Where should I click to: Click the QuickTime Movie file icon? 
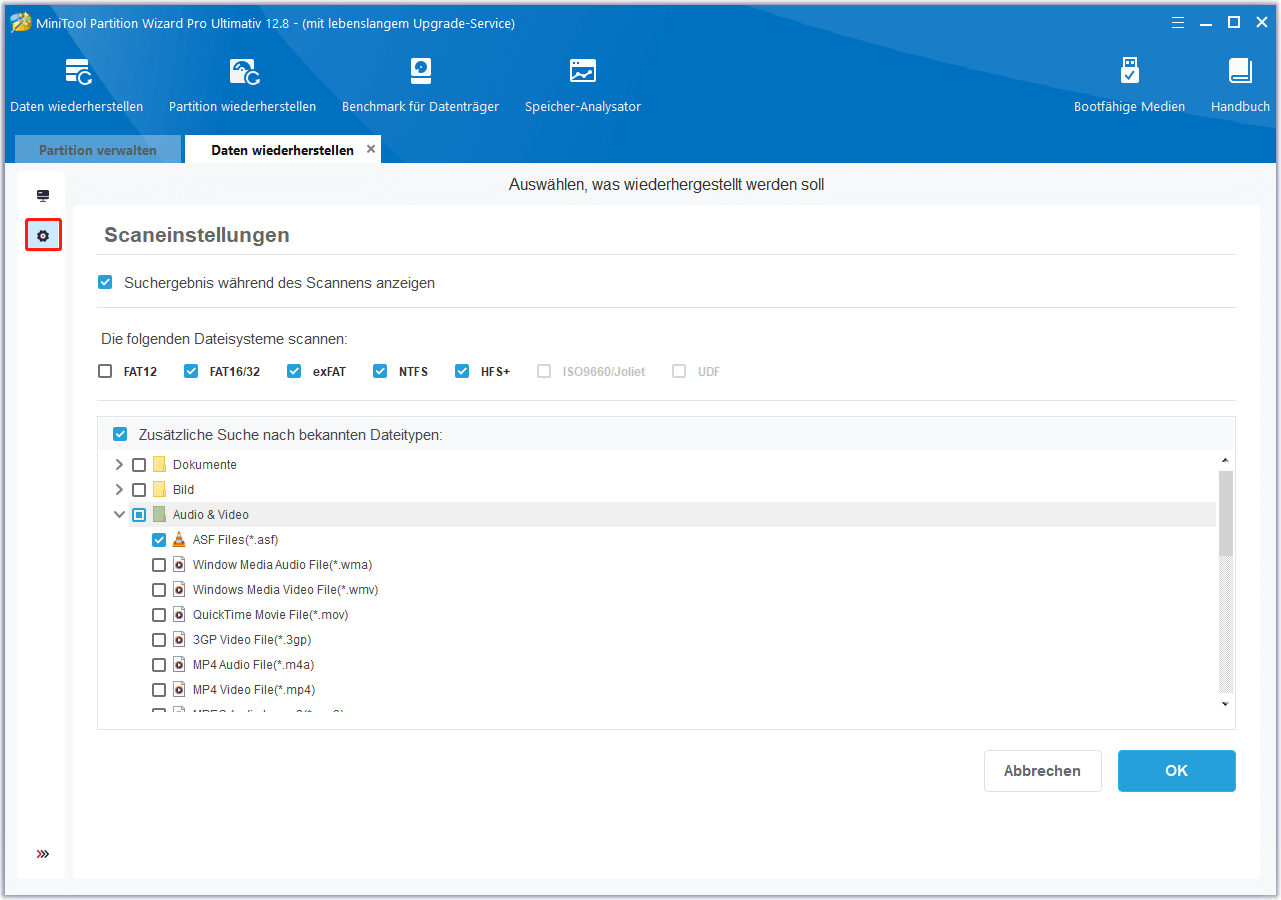click(179, 615)
